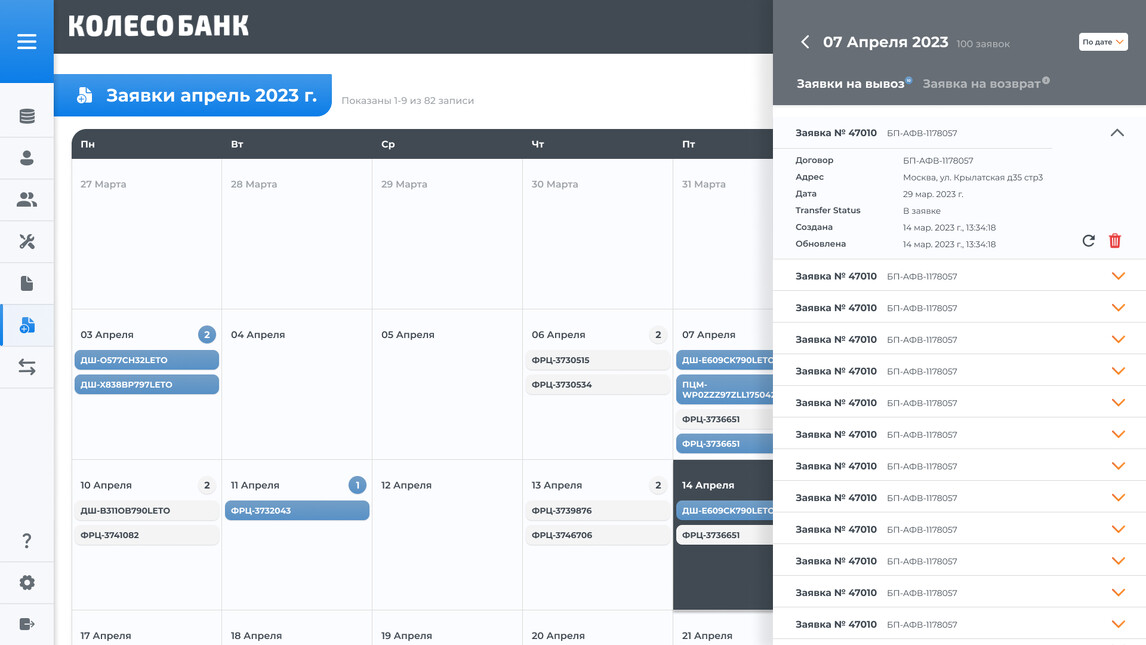The height and width of the screenshot is (645, 1146).
Task: Click the Заявки апрель 2023 г. header button
Action: click(x=193, y=95)
